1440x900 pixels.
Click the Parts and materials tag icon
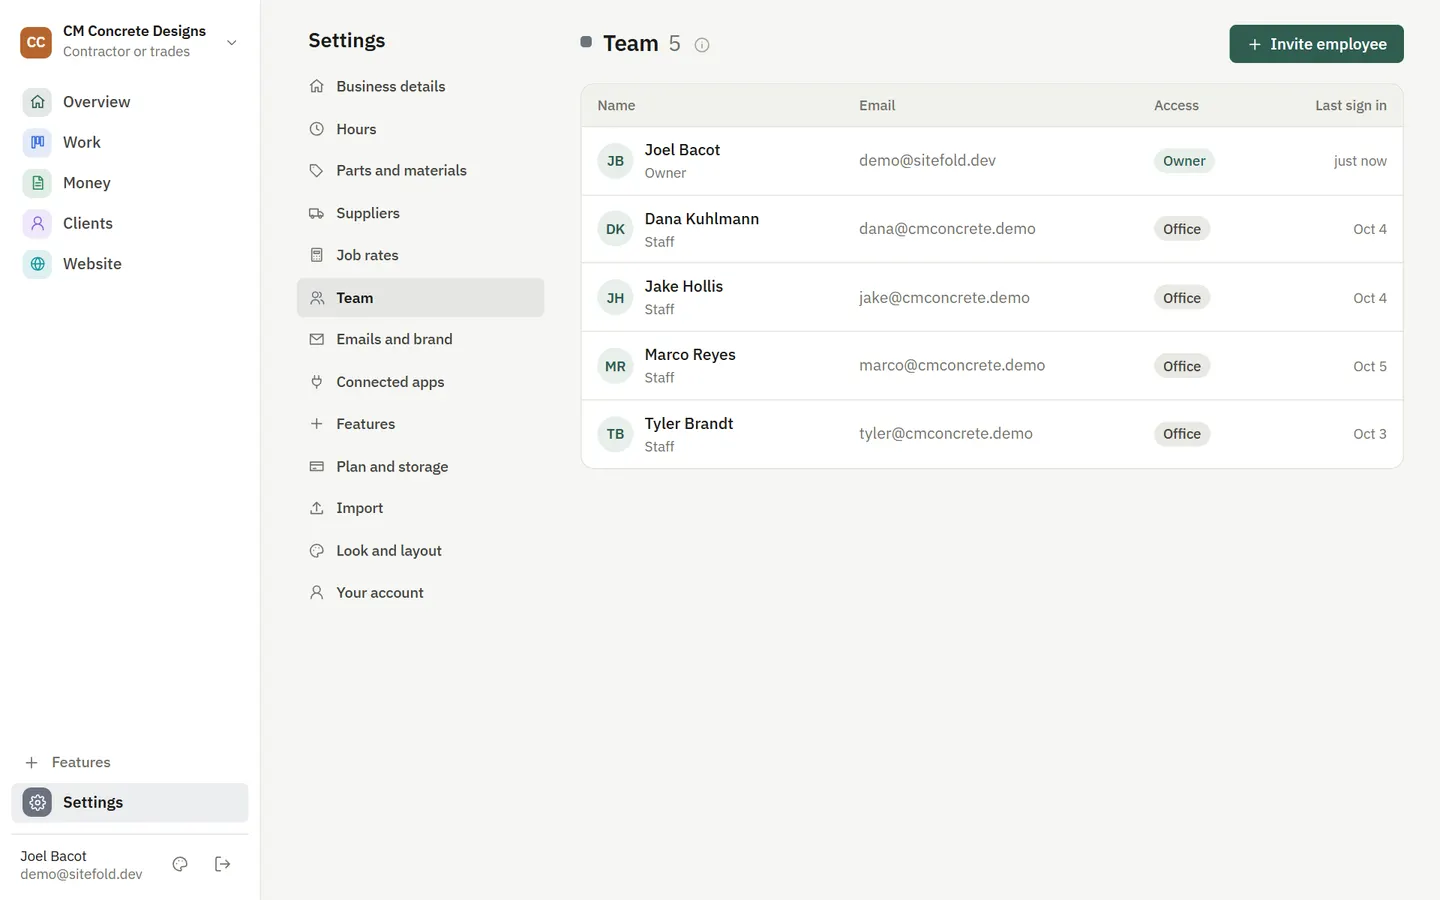(x=317, y=171)
